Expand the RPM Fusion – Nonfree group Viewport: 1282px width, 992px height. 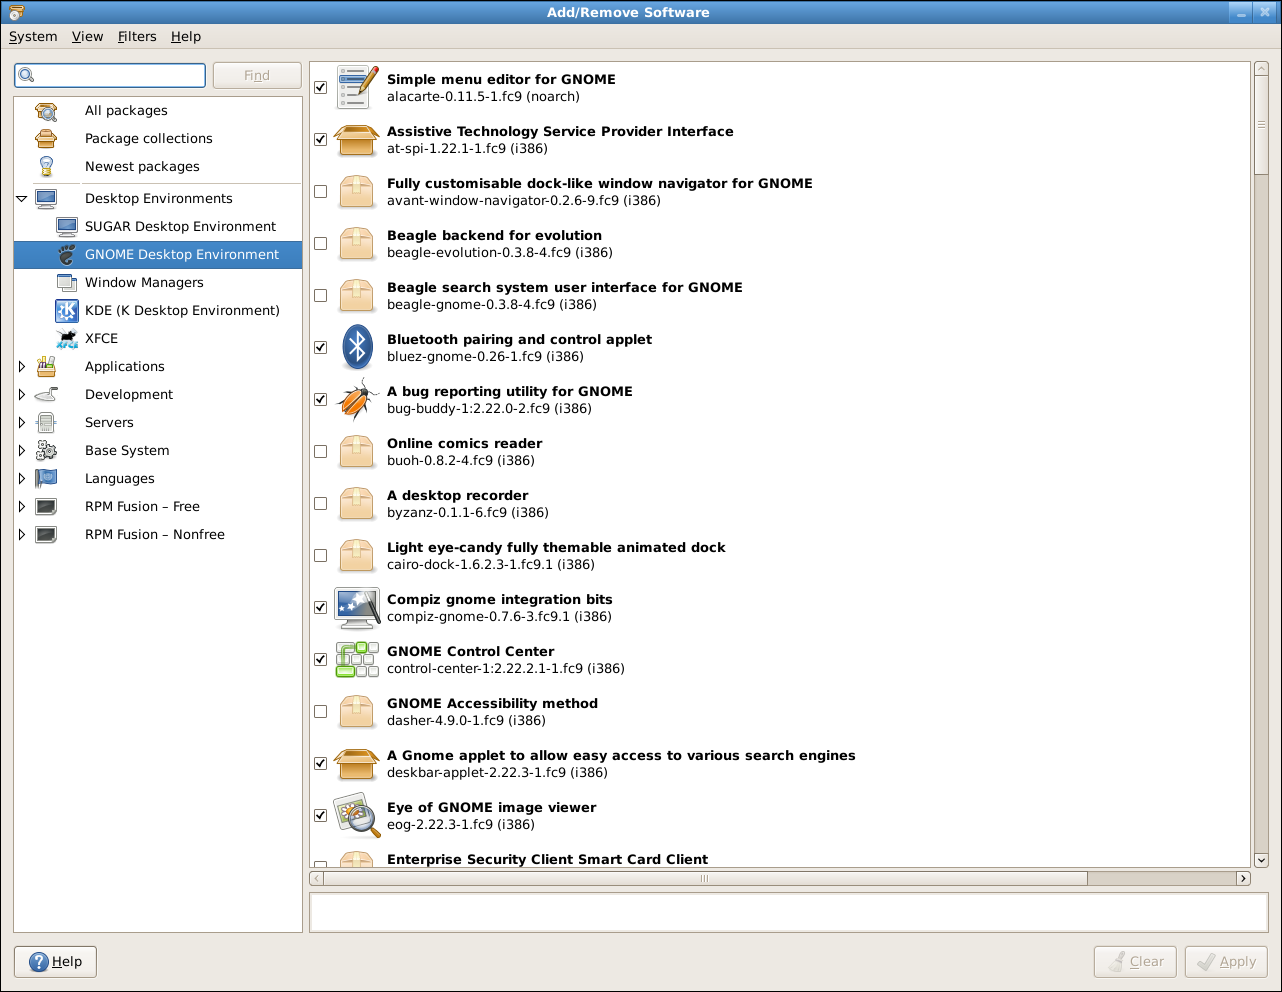coord(22,534)
